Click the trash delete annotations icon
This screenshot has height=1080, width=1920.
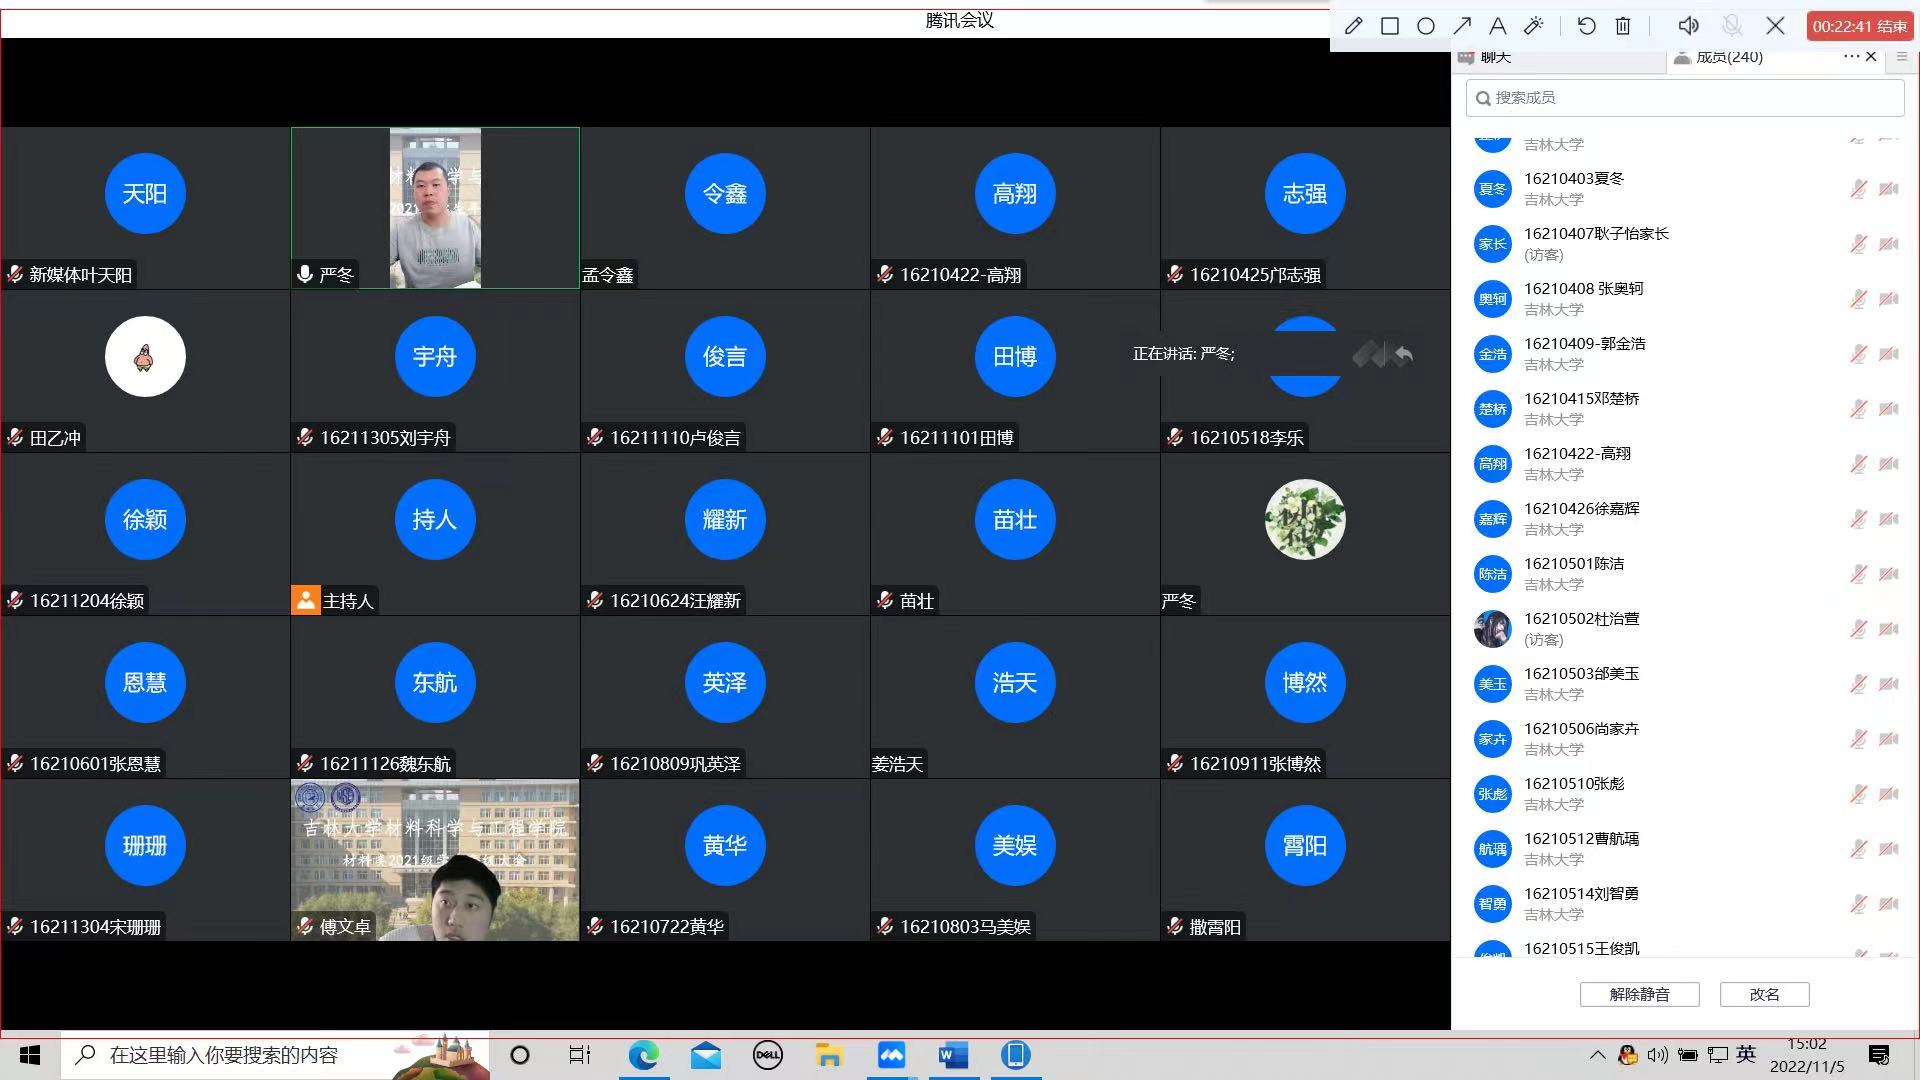pos(1623,26)
